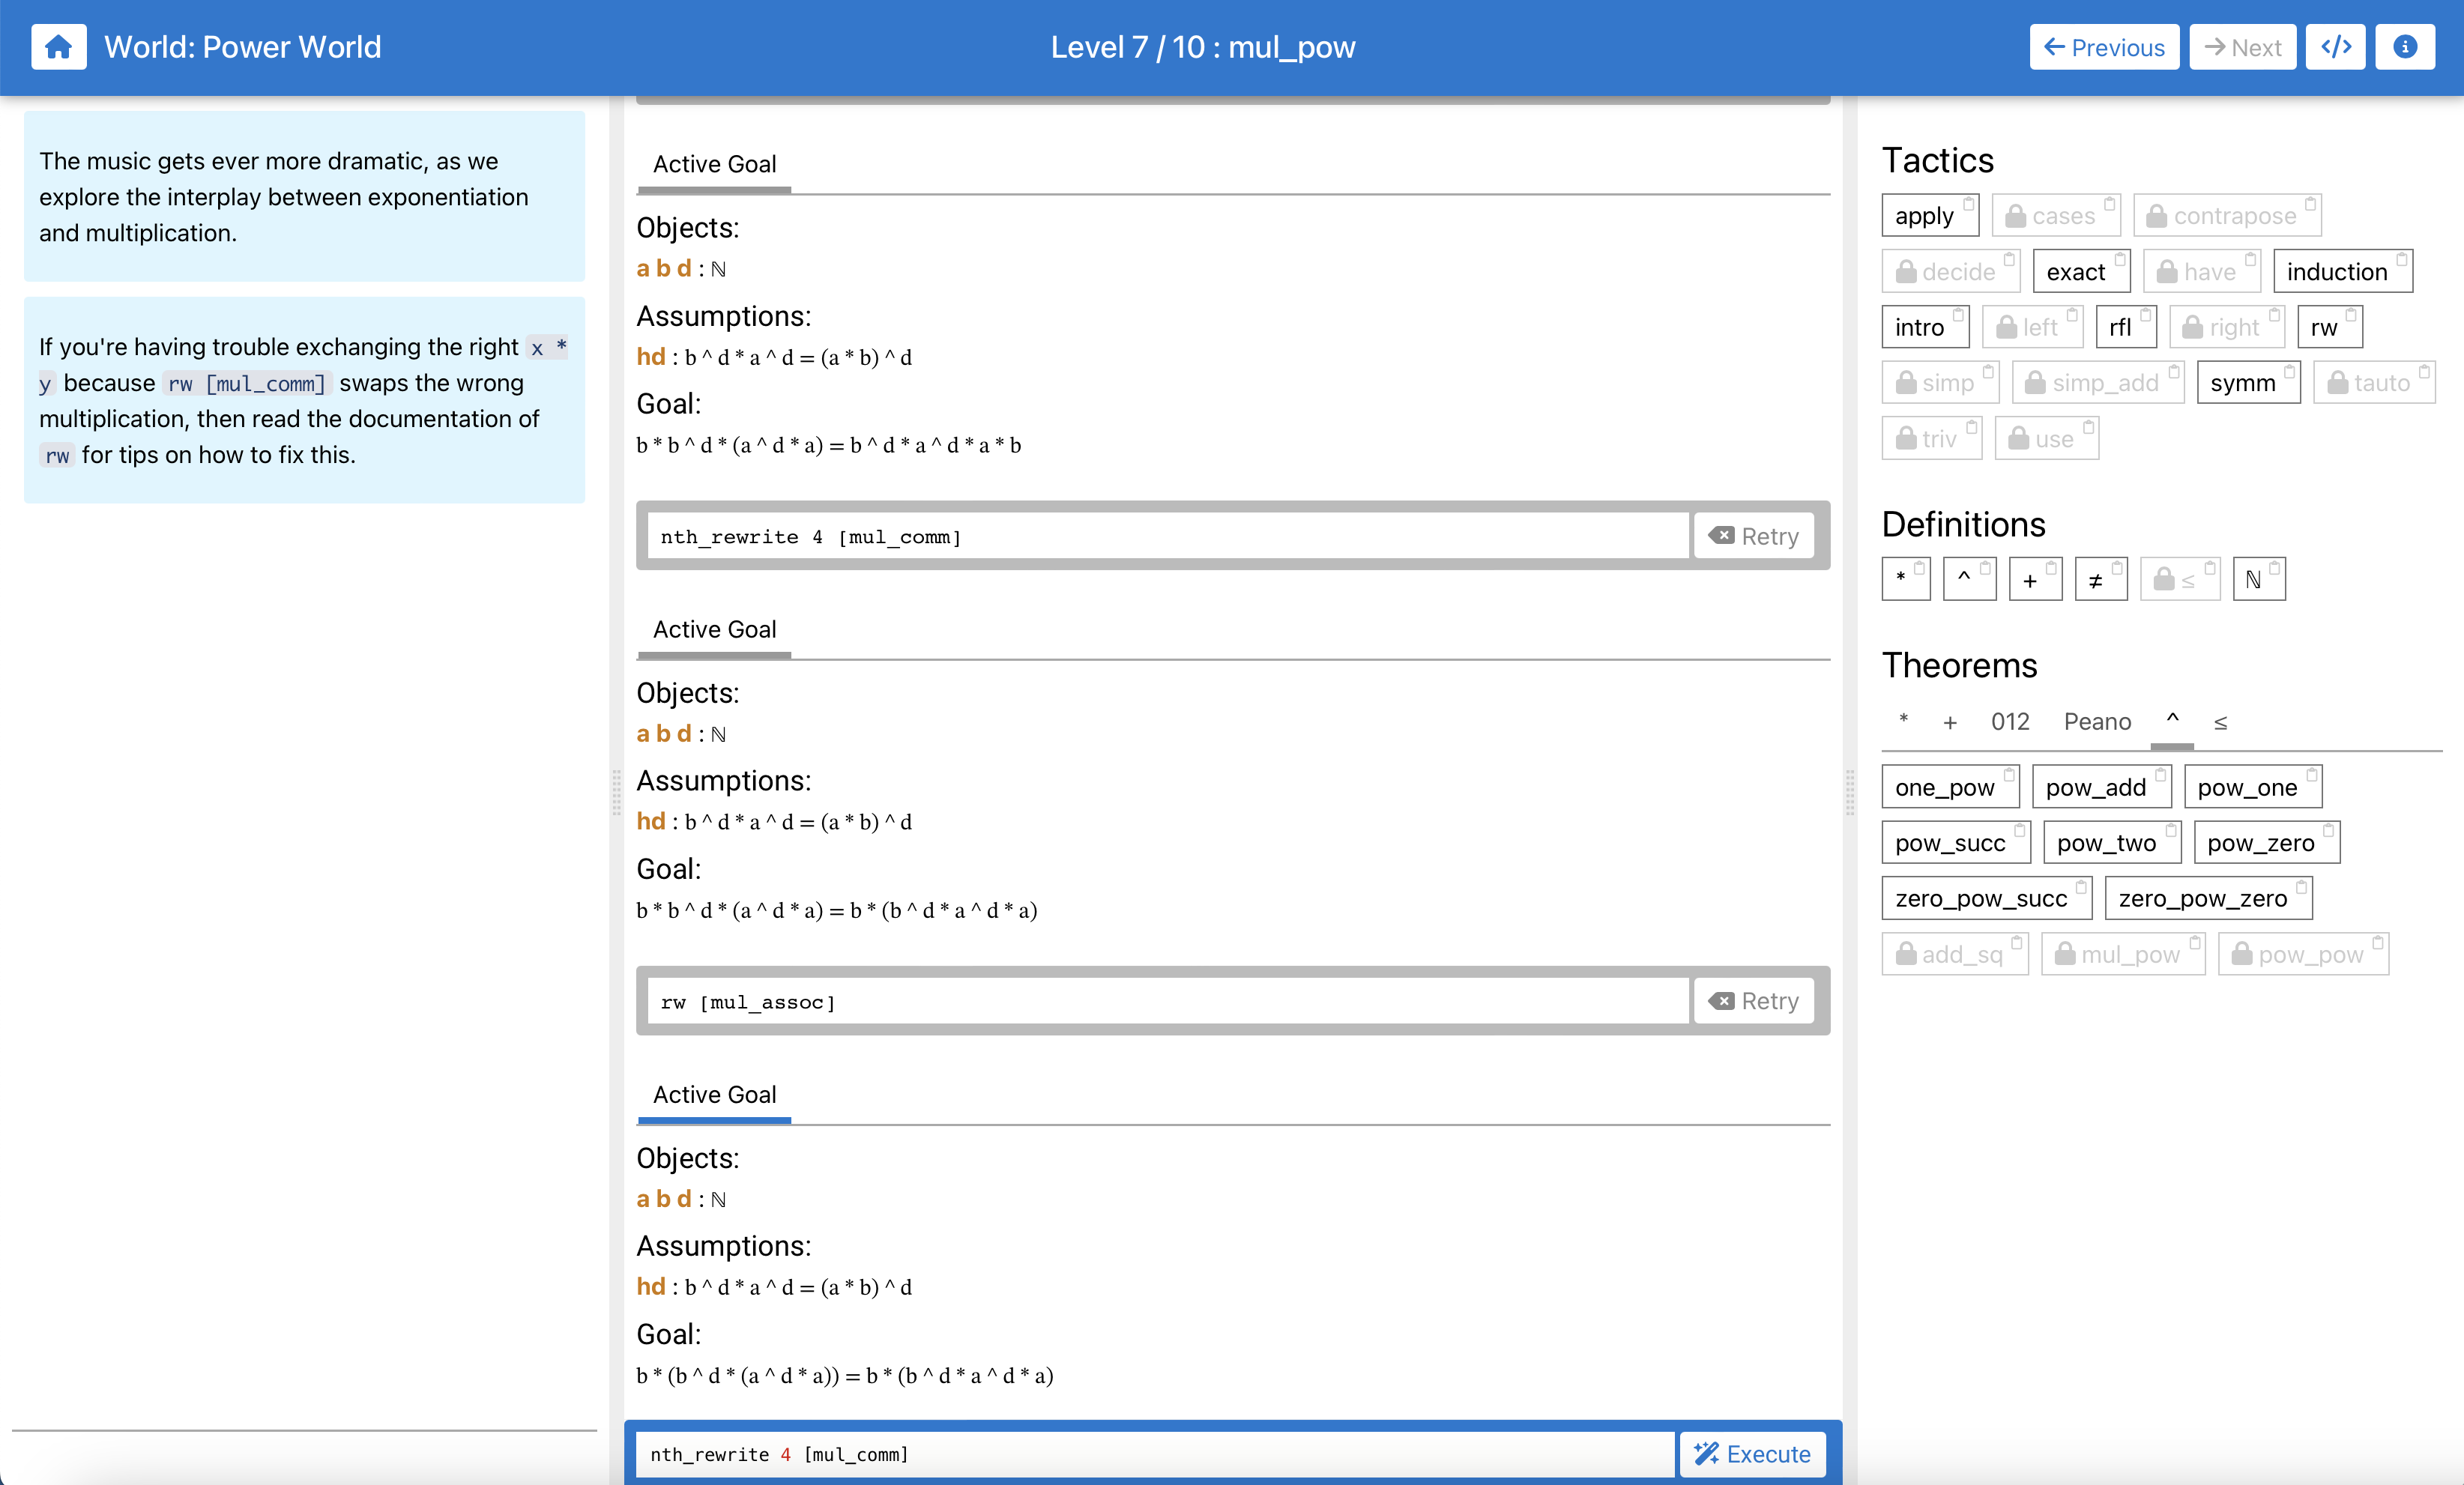Viewport: 2464px width, 1485px height.
Task: Click the locked use tactic
Action: click(x=2046, y=439)
